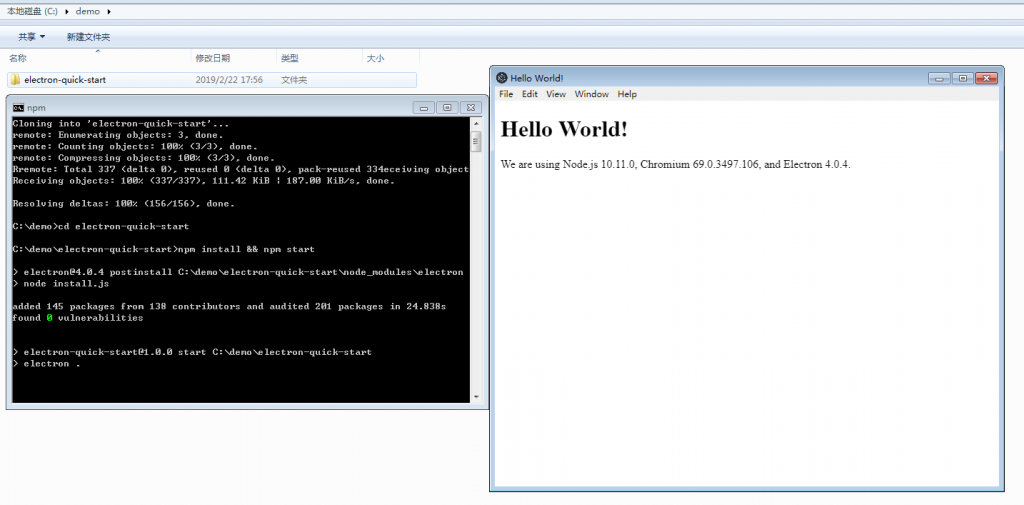Click the Node.js version sentence in Hello World window
Image resolution: width=1024 pixels, height=505 pixels.
(x=676, y=164)
